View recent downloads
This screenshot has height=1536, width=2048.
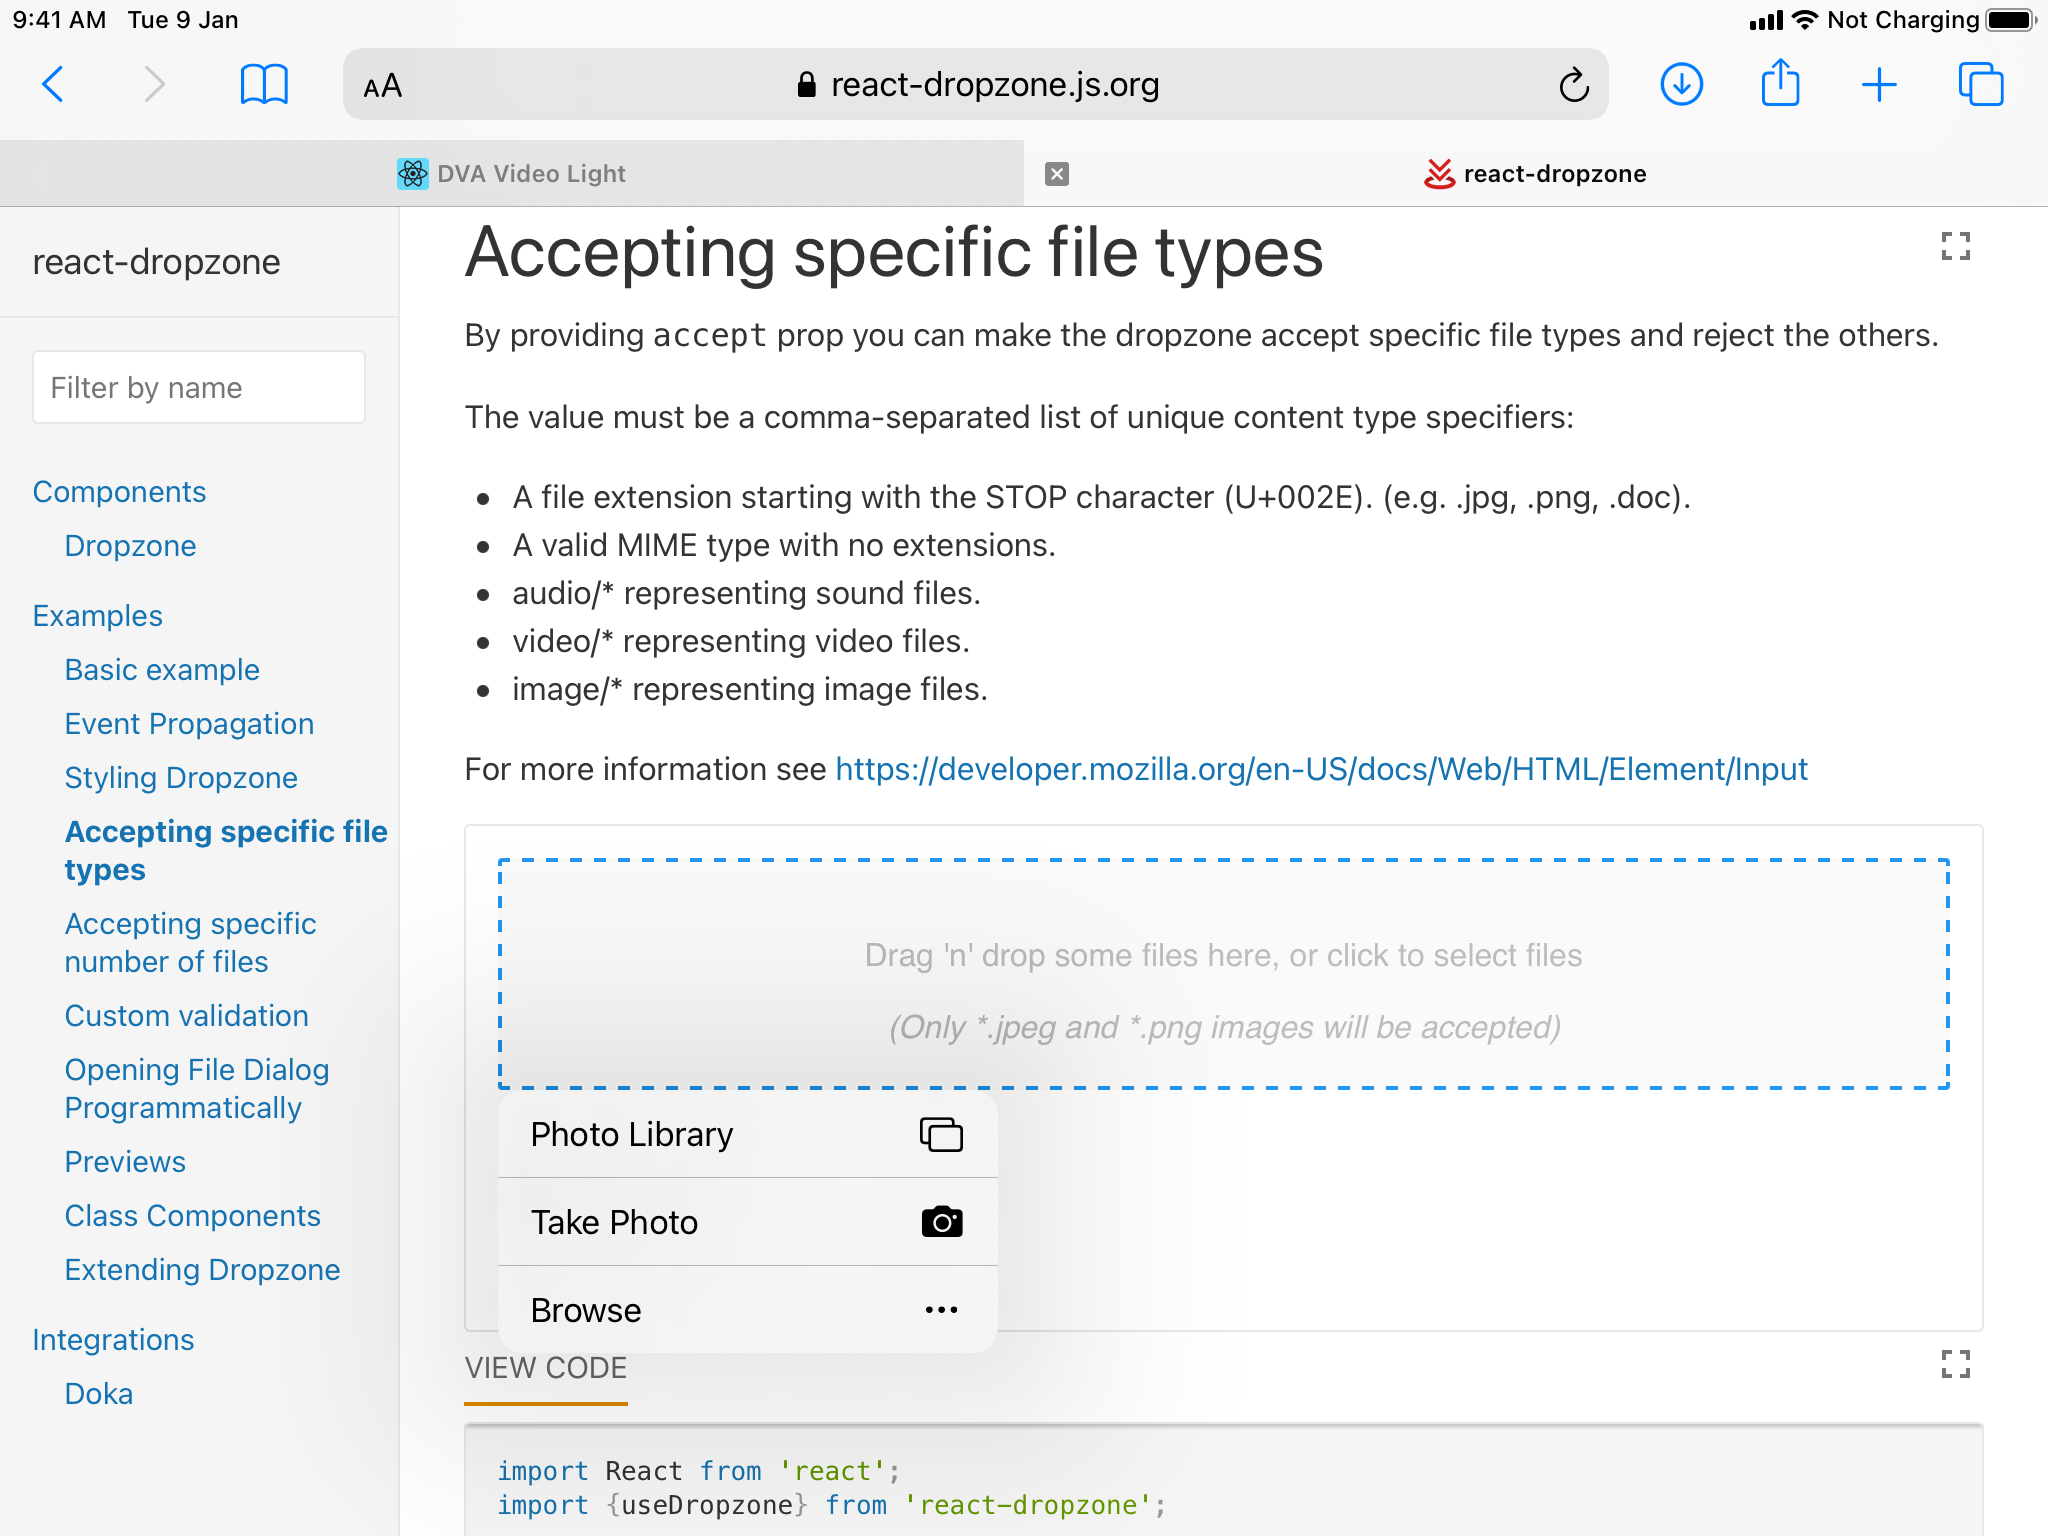coord(1681,84)
